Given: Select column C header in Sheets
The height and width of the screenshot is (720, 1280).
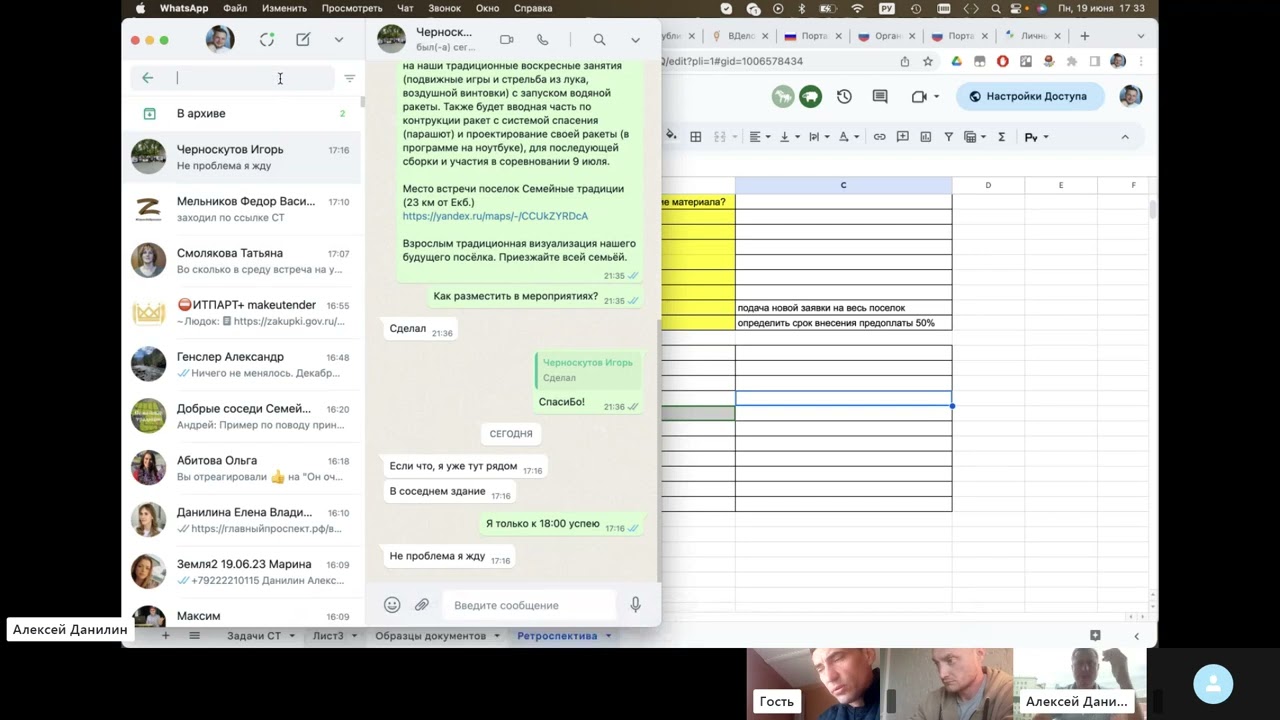Looking at the screenshot, I should tap(843, 185).
